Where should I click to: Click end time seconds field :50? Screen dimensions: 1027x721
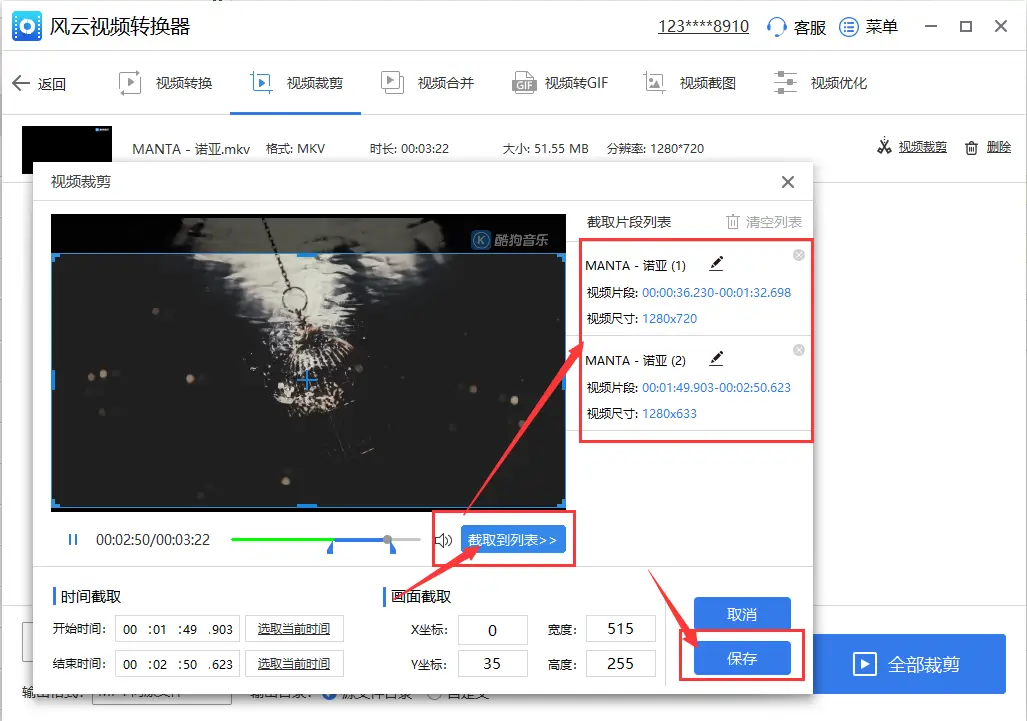coord(187,664)
